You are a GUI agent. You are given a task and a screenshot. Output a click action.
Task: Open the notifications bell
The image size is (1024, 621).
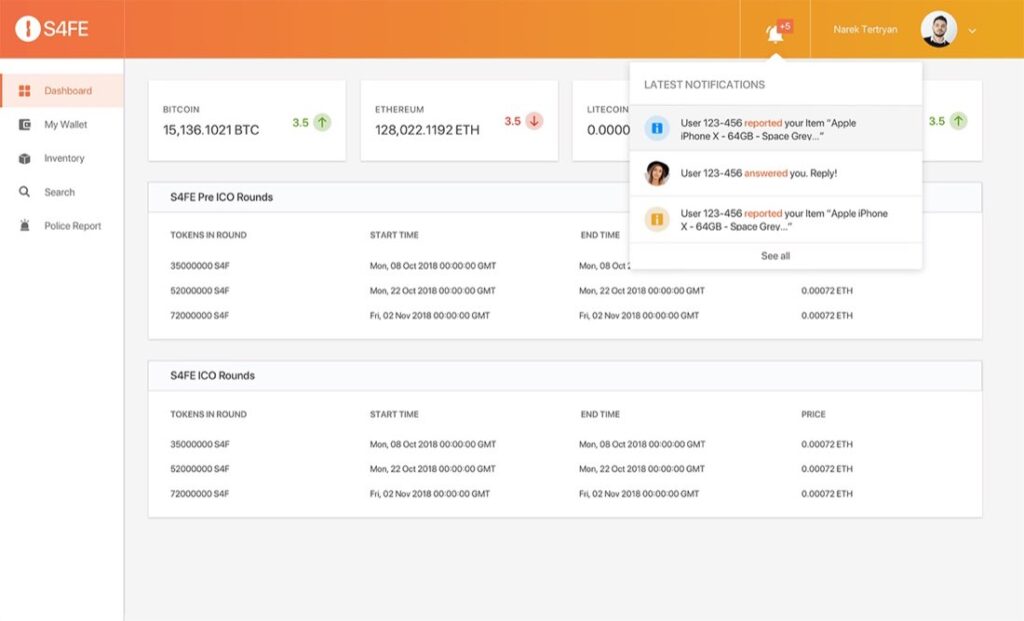(775, 33)
